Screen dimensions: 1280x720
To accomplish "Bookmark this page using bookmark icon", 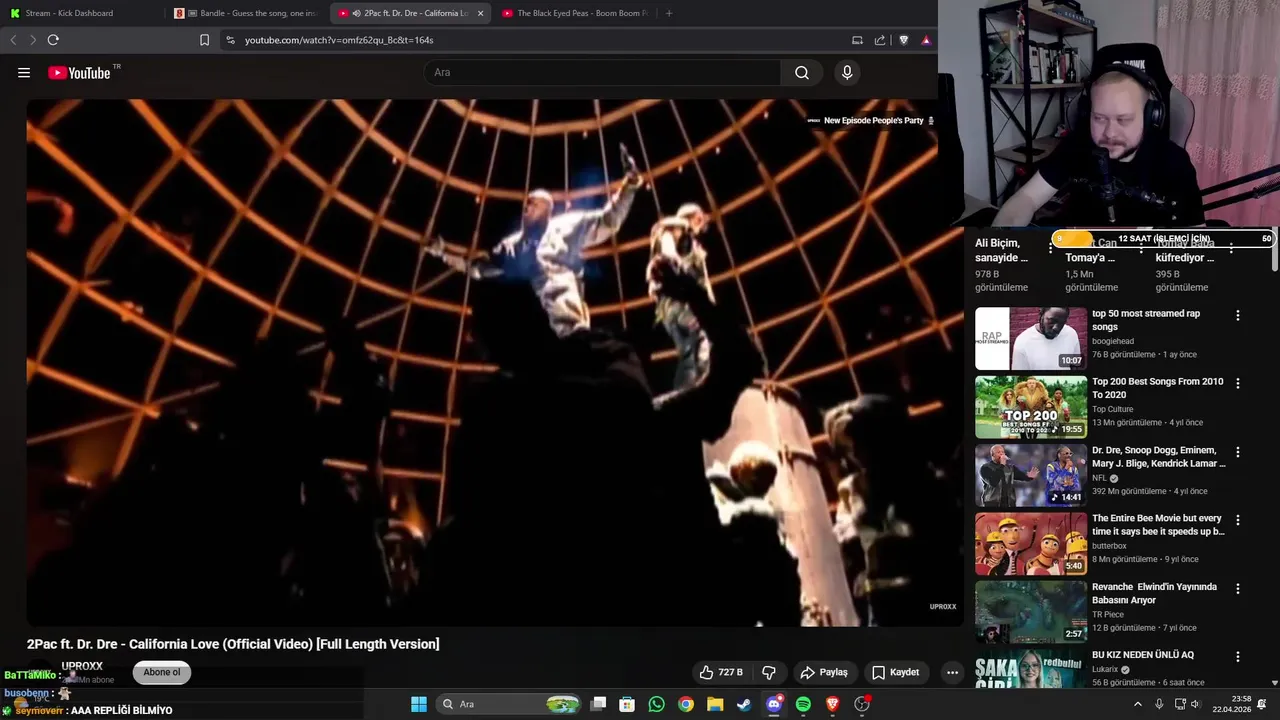I will 204,40.
